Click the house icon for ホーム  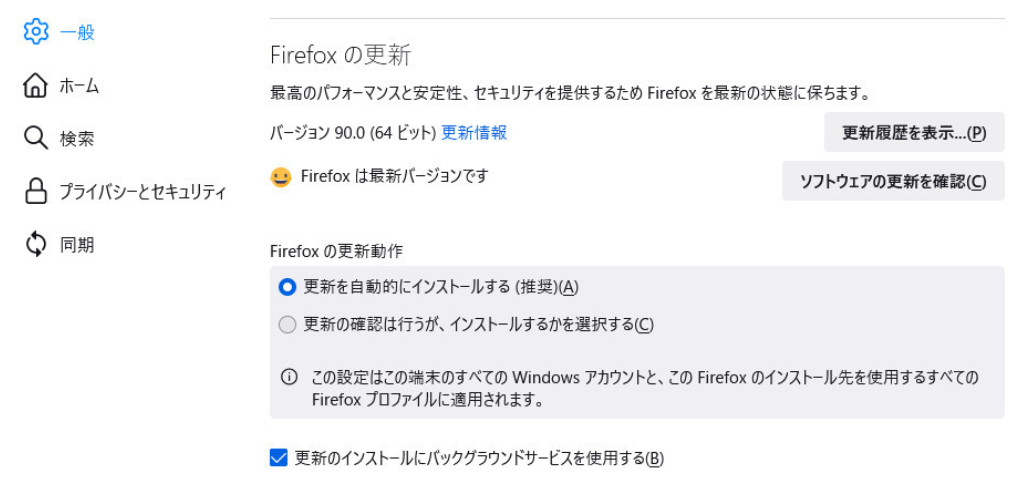[36, 85]
